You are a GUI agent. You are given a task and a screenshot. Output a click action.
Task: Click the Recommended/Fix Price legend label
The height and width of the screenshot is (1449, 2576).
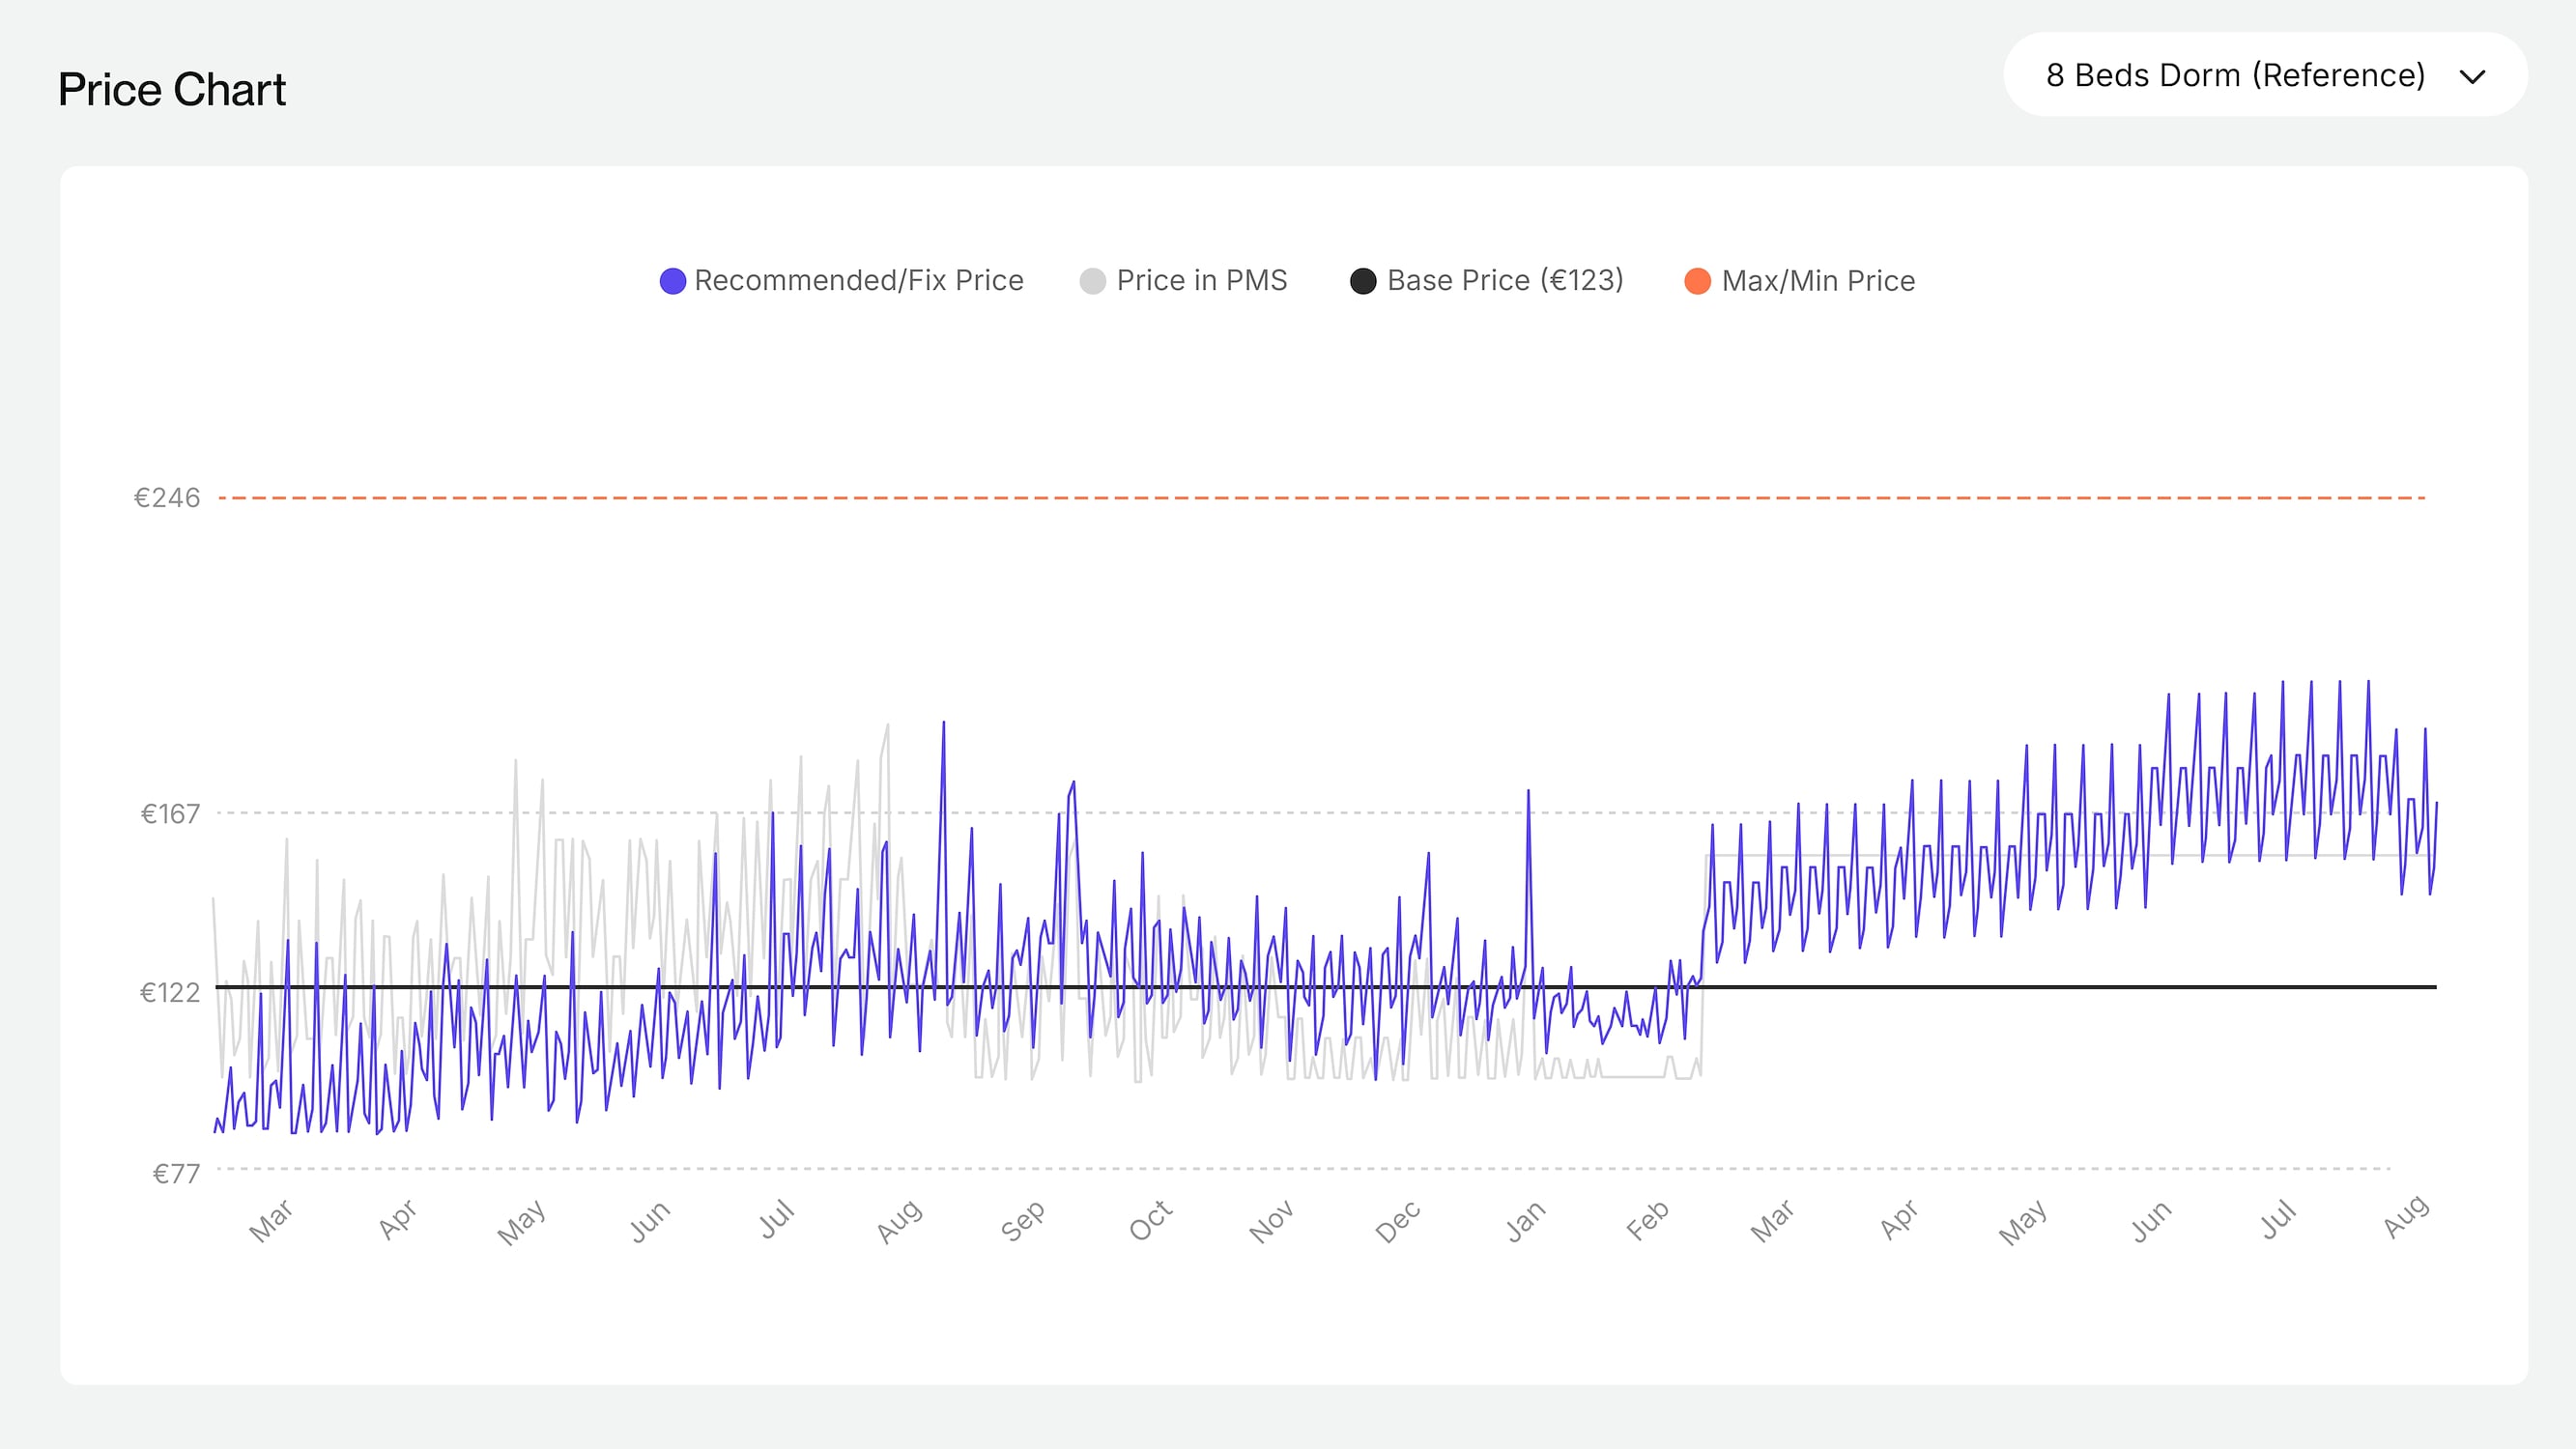(858, 281)
